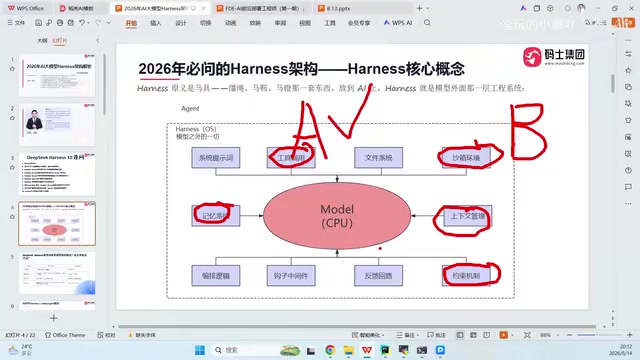Click the 钩子中间件 box on slide
The width and height of the screenshot is (640, 360).
click(x=291, y=276)
